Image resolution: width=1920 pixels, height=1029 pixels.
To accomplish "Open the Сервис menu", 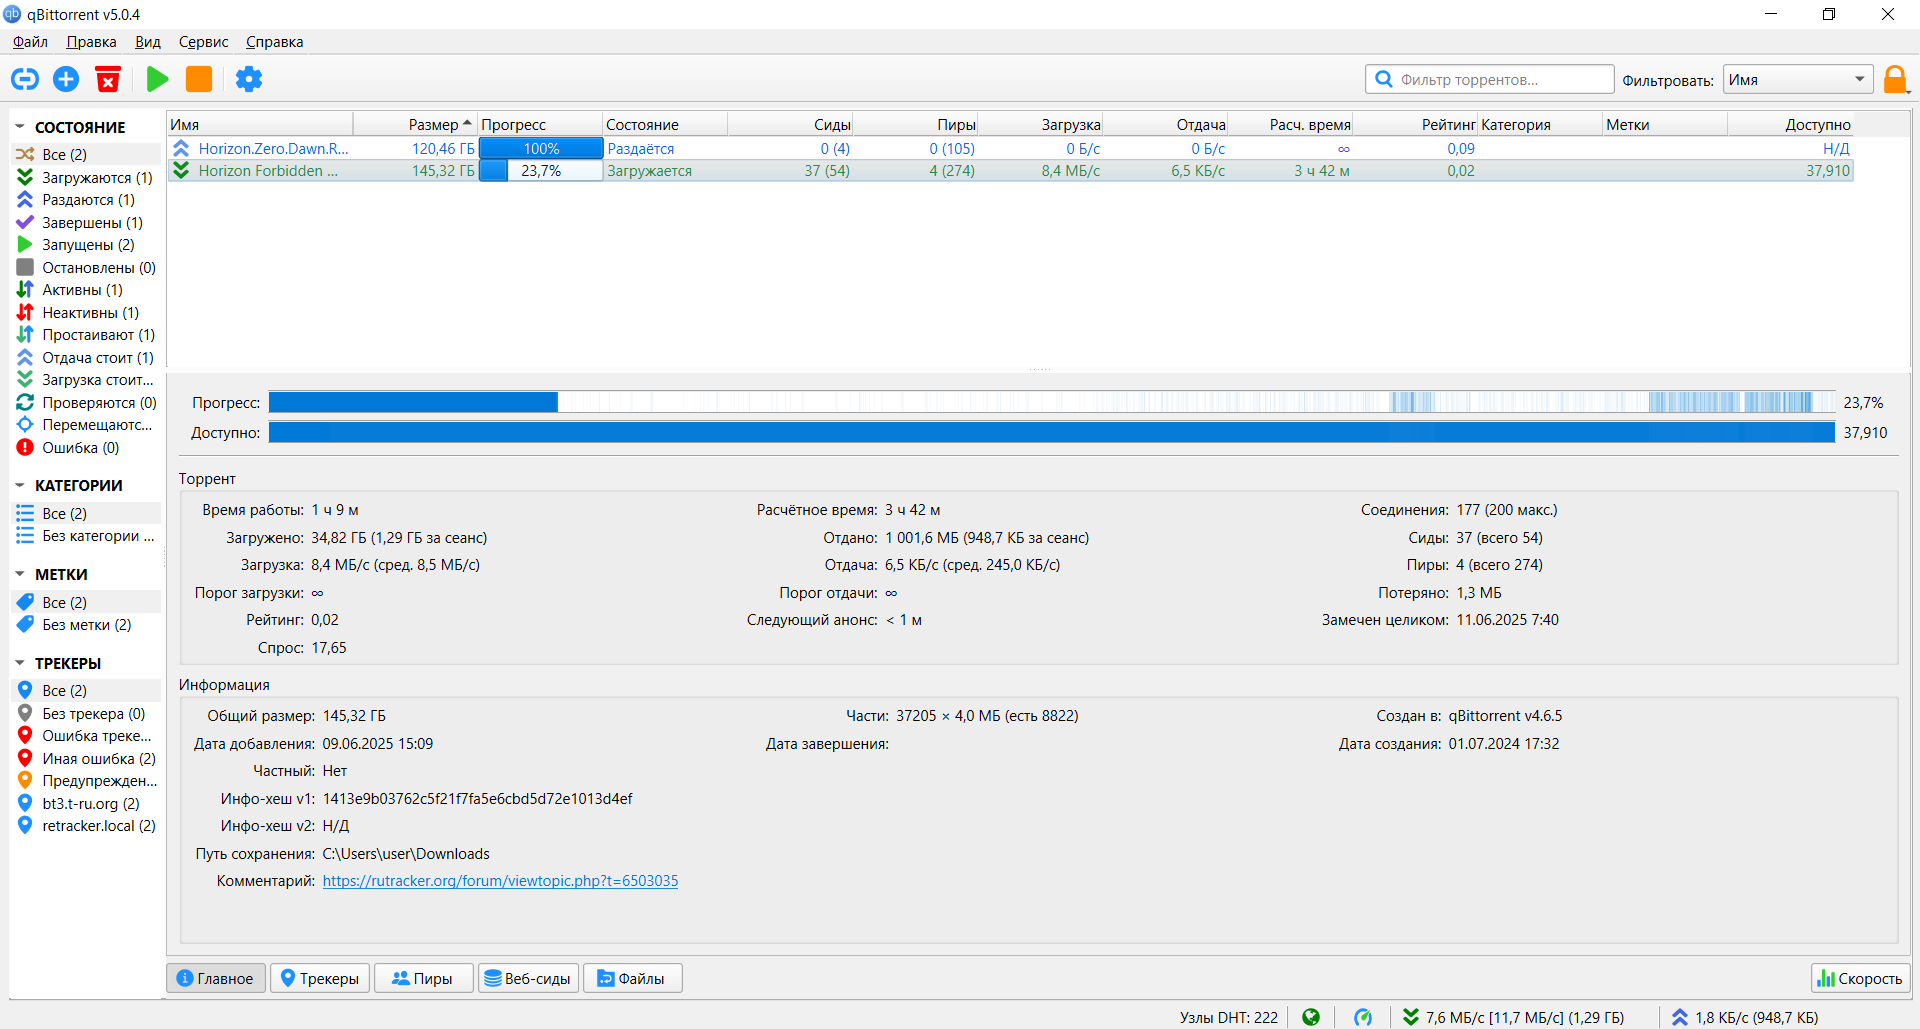I will point(203,42).
